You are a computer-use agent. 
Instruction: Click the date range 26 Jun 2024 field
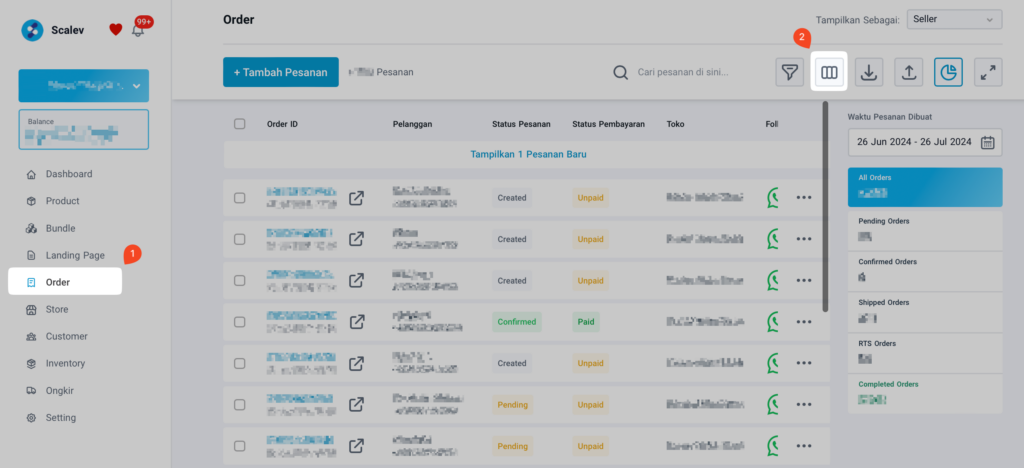pos(925,142)
